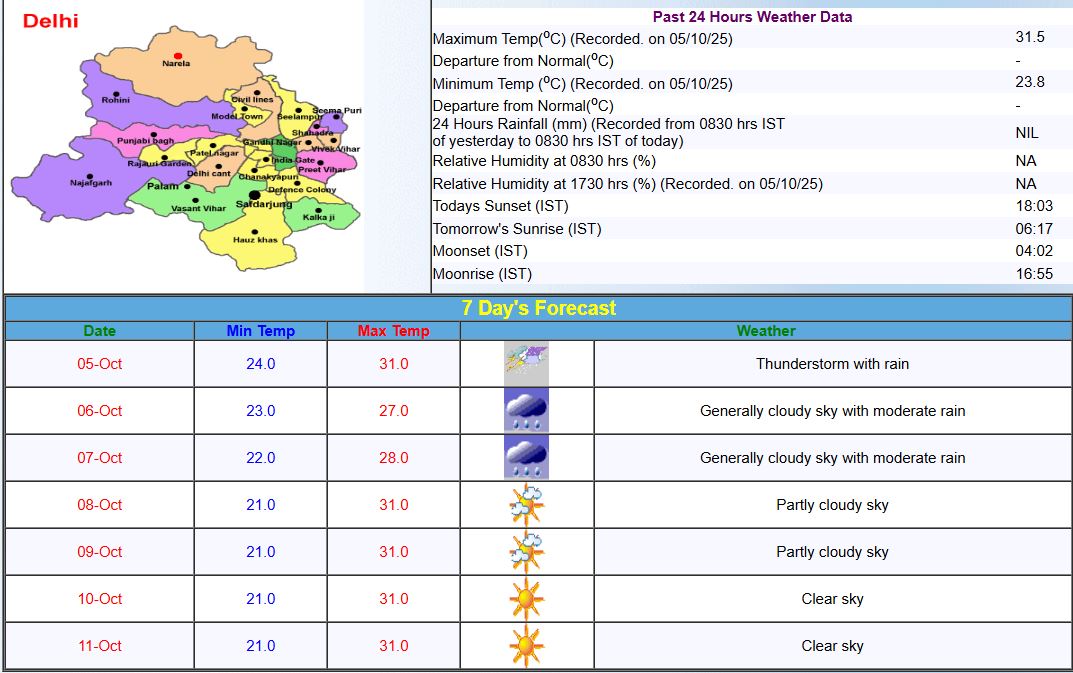This screenshot has height=673, width=1073.
Task: Click the thunderstorm icon for 05-Oct
Action: pyautogui.click(x=526, y=363)
